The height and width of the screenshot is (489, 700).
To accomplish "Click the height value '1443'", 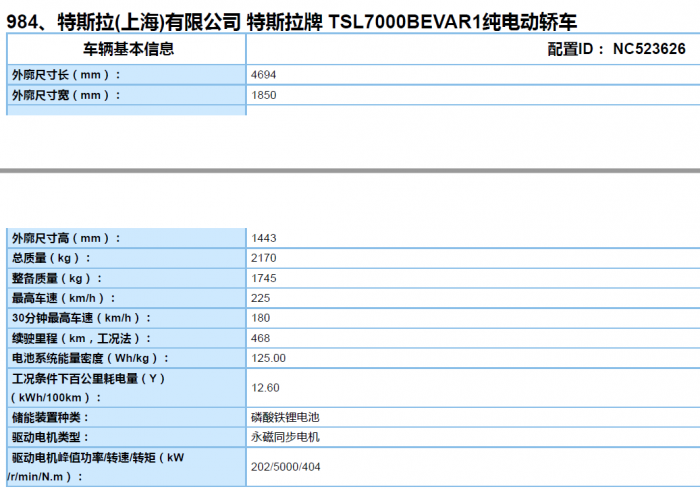I will tap(264, 238).
